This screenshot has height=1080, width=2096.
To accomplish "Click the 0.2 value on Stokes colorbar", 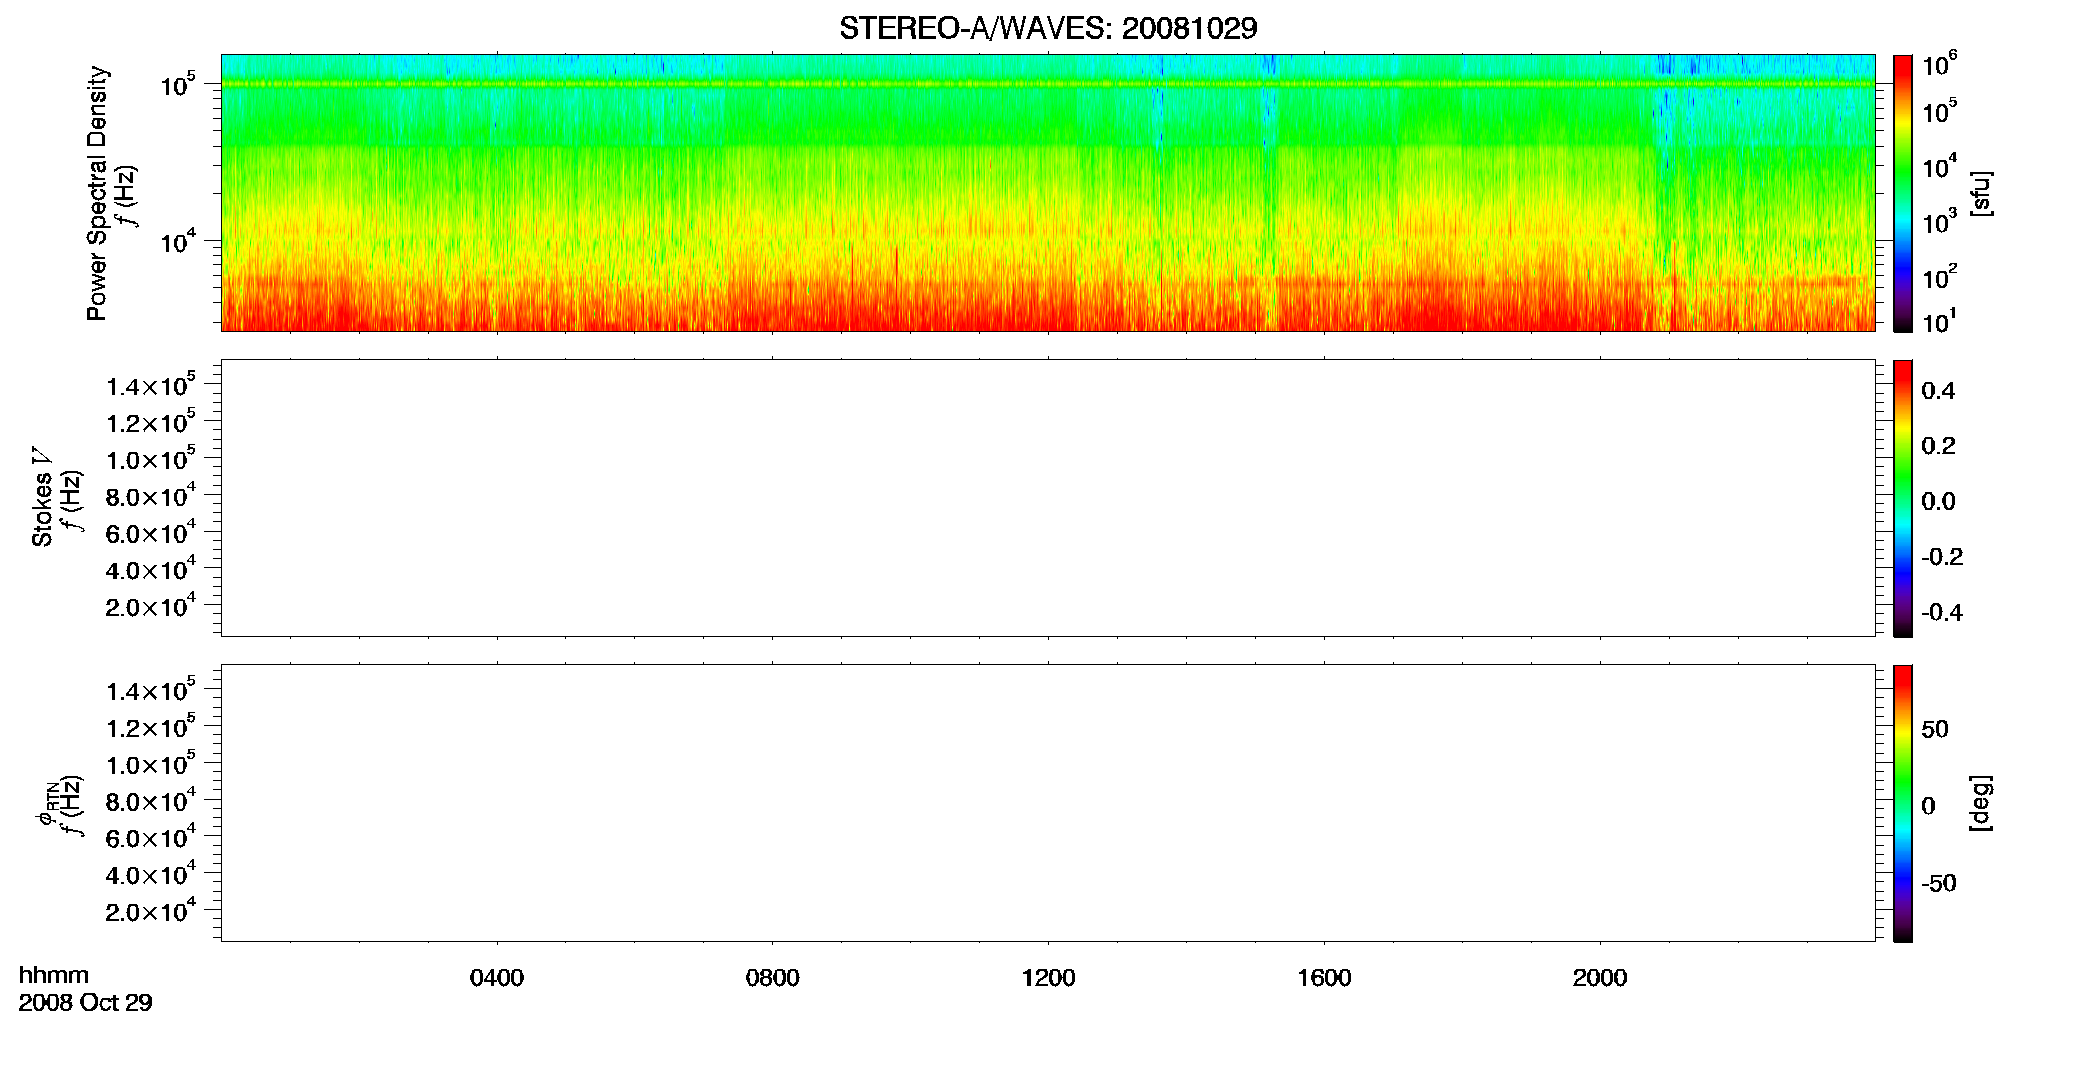I will point(1938,446).
